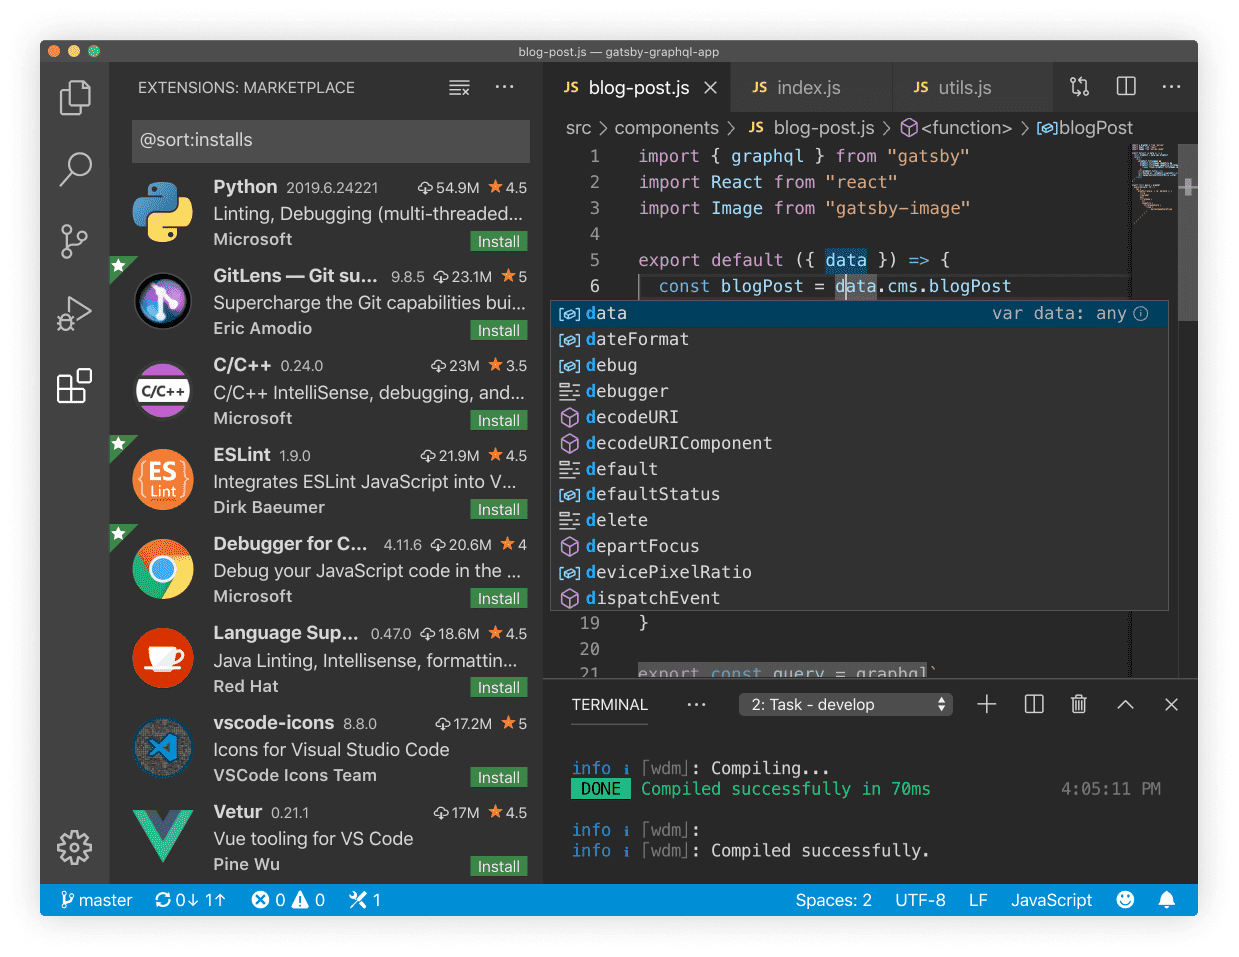Change LF end of line sequence
Screen dimensions: 1239x957
[978, 900]
